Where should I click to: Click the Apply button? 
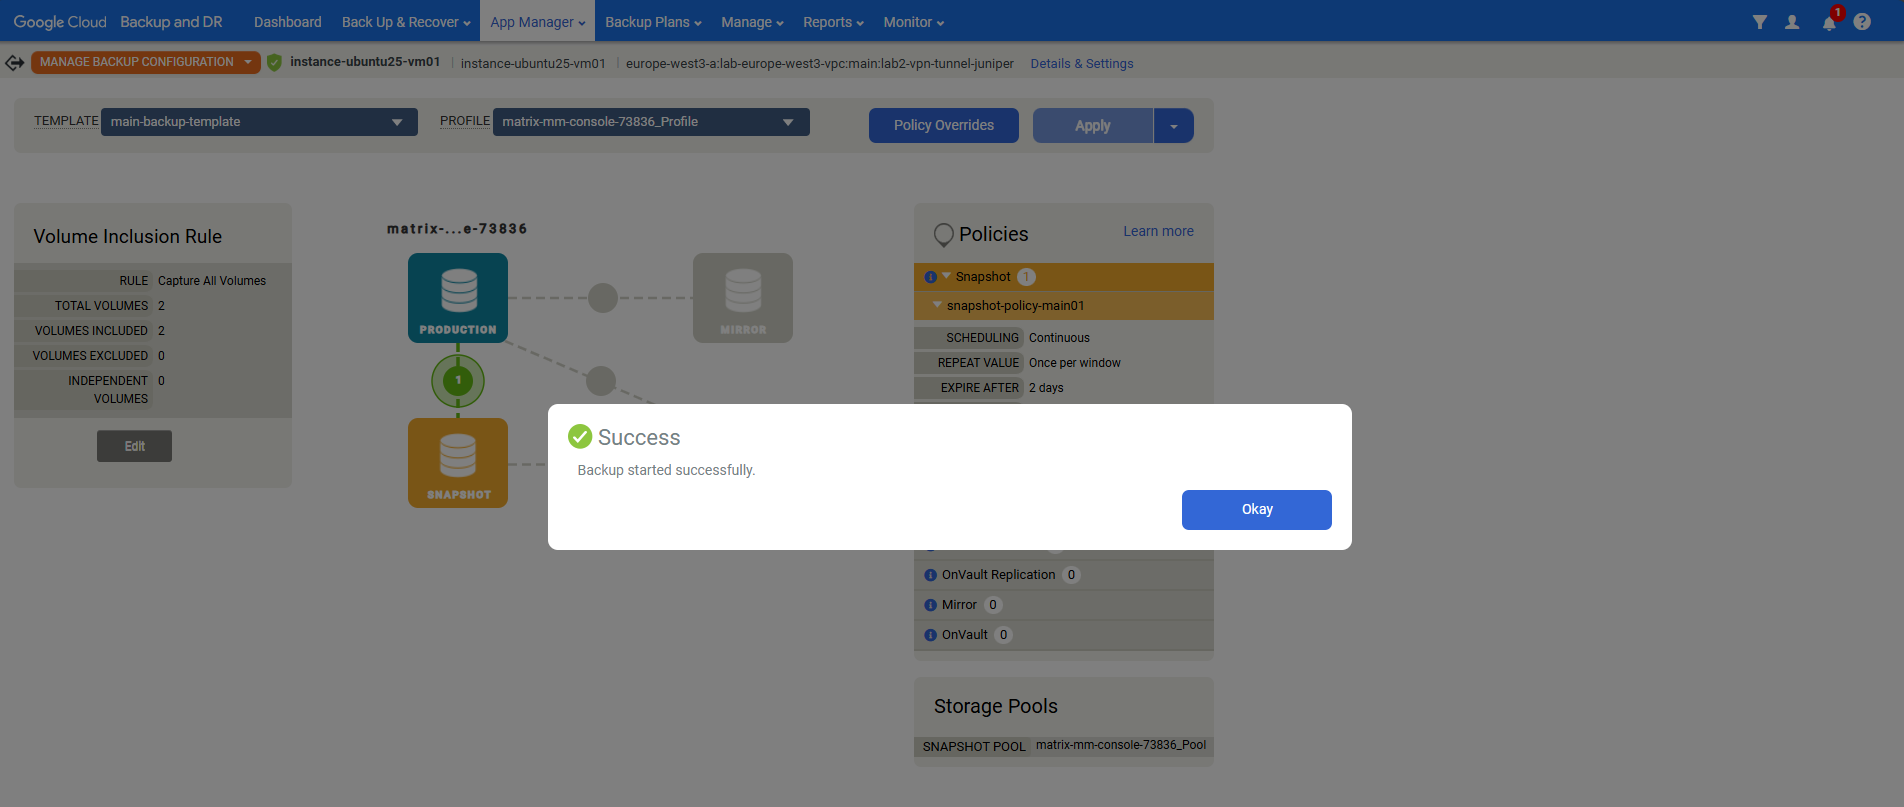pos(1093,126)
